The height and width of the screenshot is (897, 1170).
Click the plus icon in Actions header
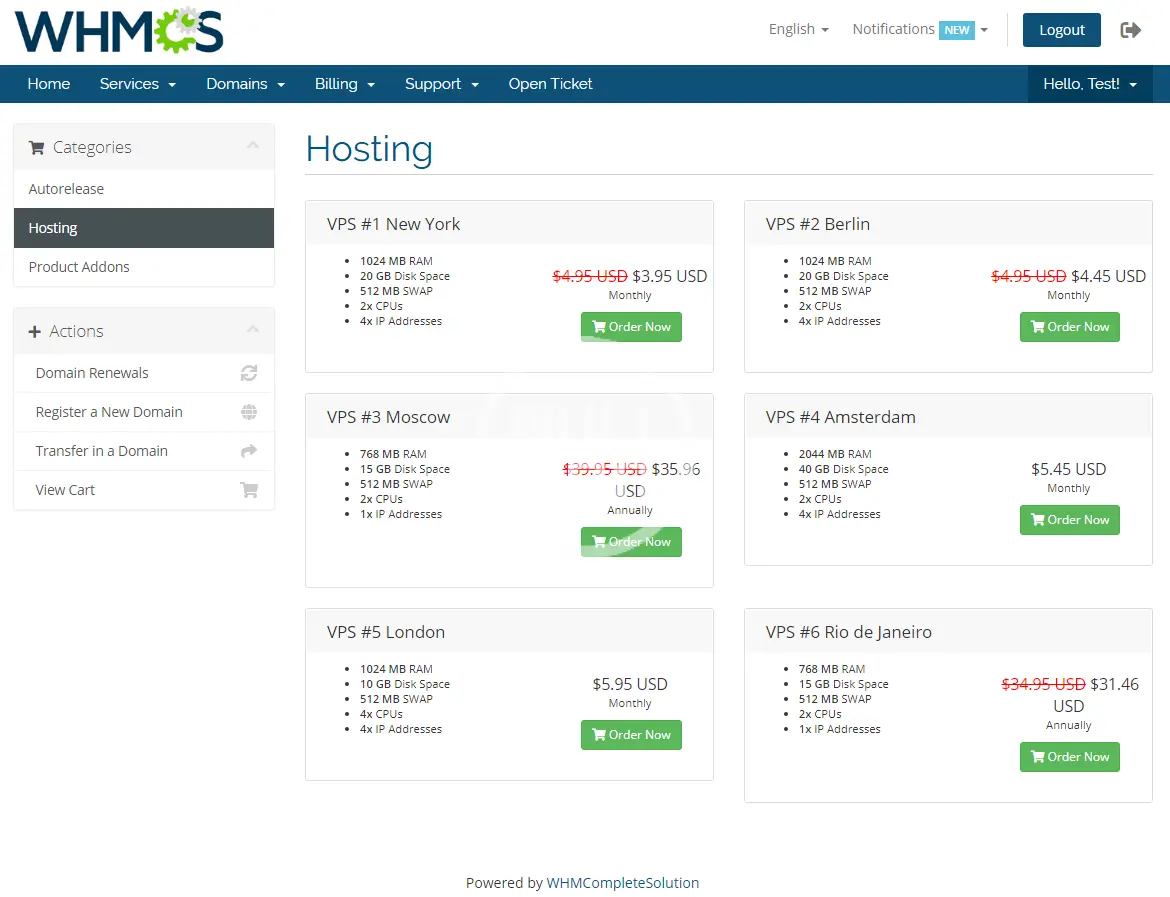[35, 332]
